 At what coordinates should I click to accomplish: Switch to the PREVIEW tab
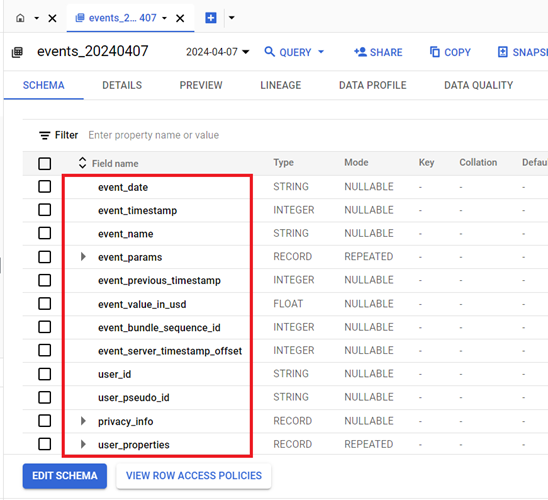coord(201,85)
